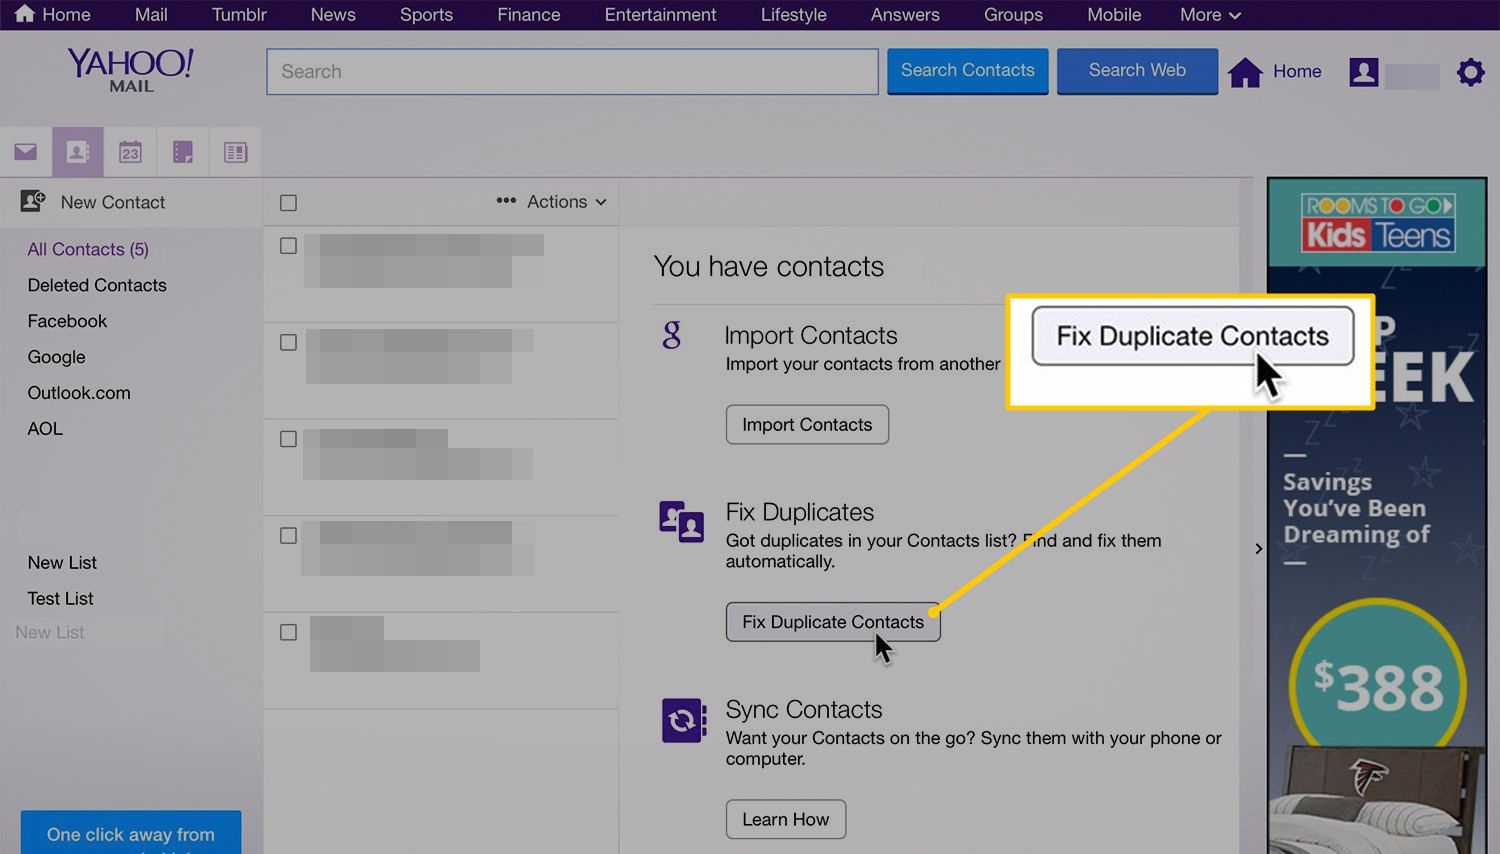Click the Home icon in top bar
1500x854 pixels.
pos(24,14)
